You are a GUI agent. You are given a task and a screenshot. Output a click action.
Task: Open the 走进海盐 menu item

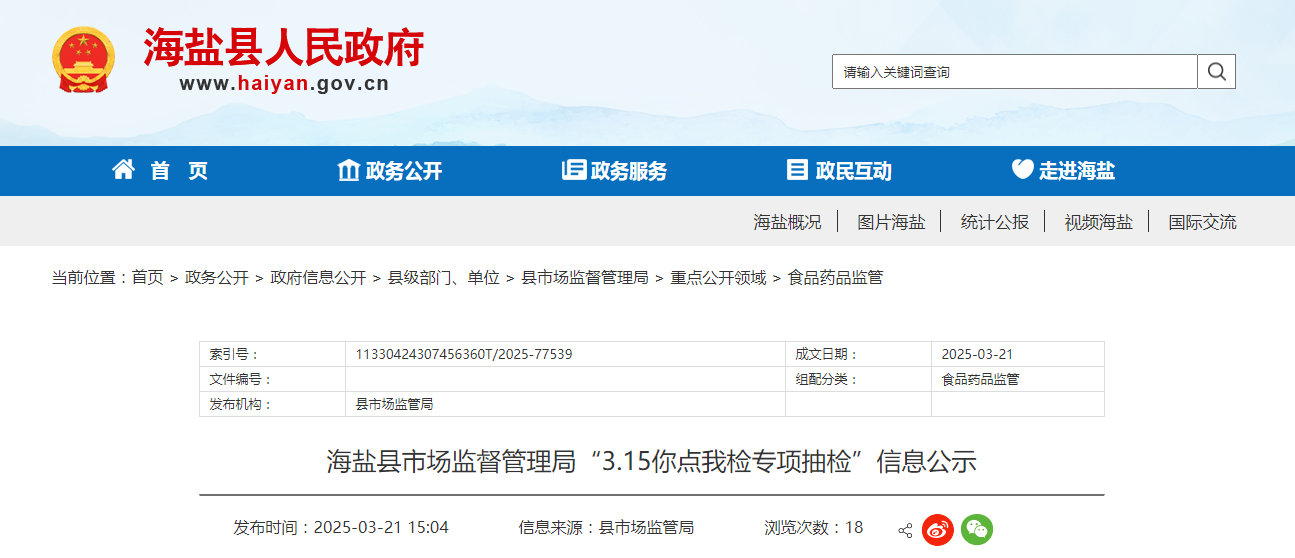(x=1077, y=171)
